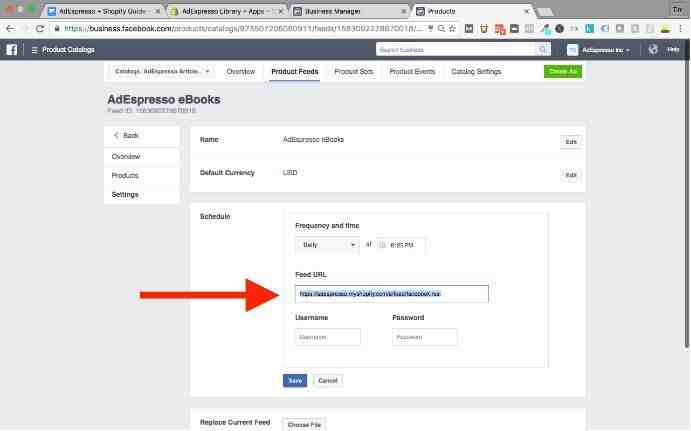Click the search magnifier in Search Business

click(x=542, y=50)
